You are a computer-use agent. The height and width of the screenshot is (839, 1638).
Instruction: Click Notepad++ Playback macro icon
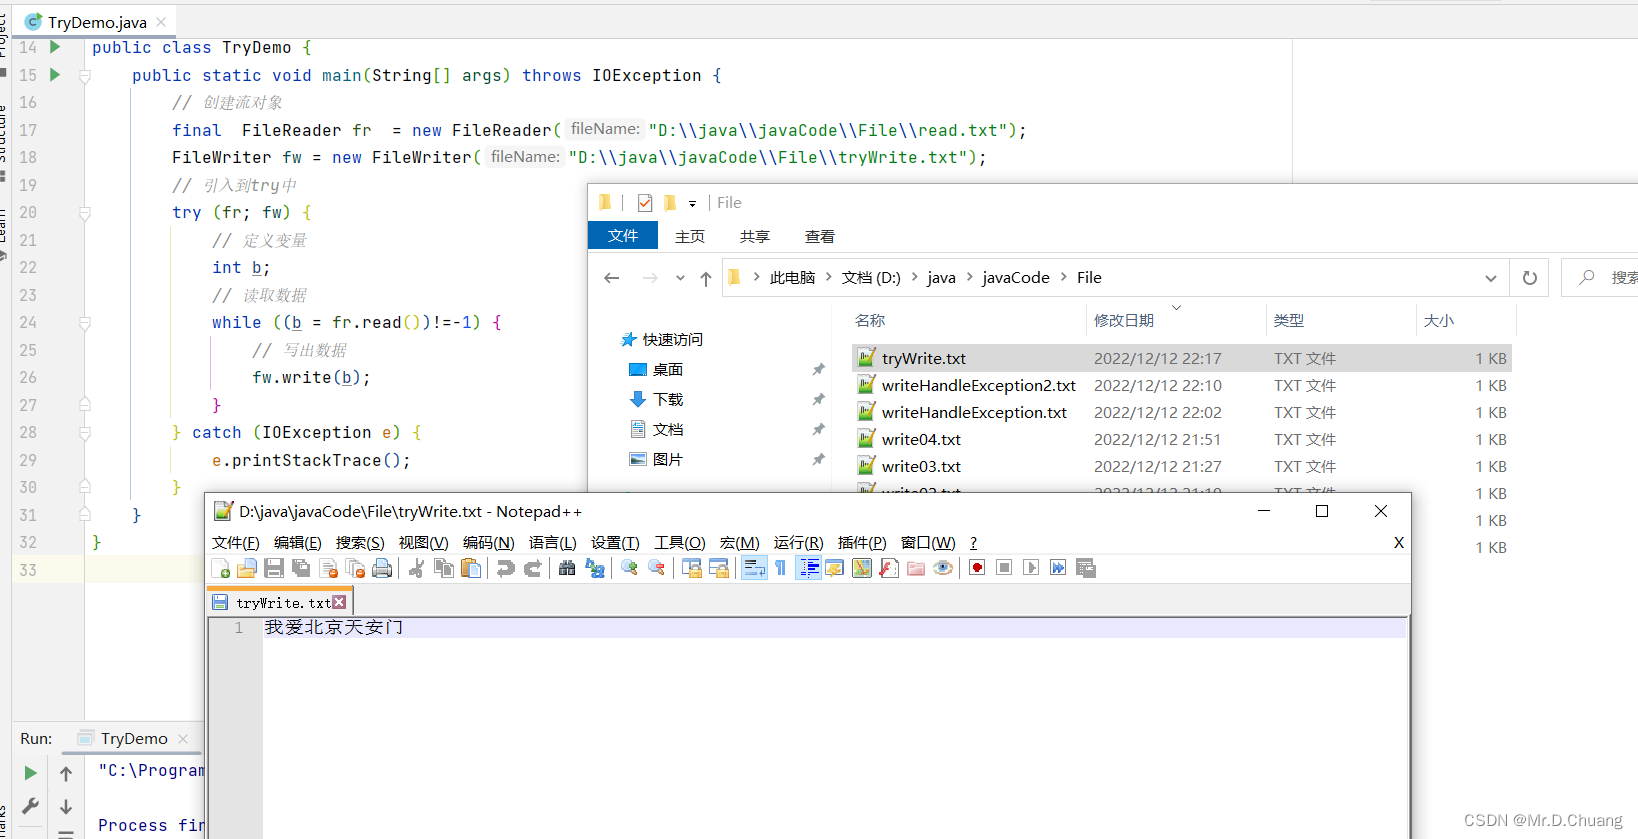click(1031, 568)
